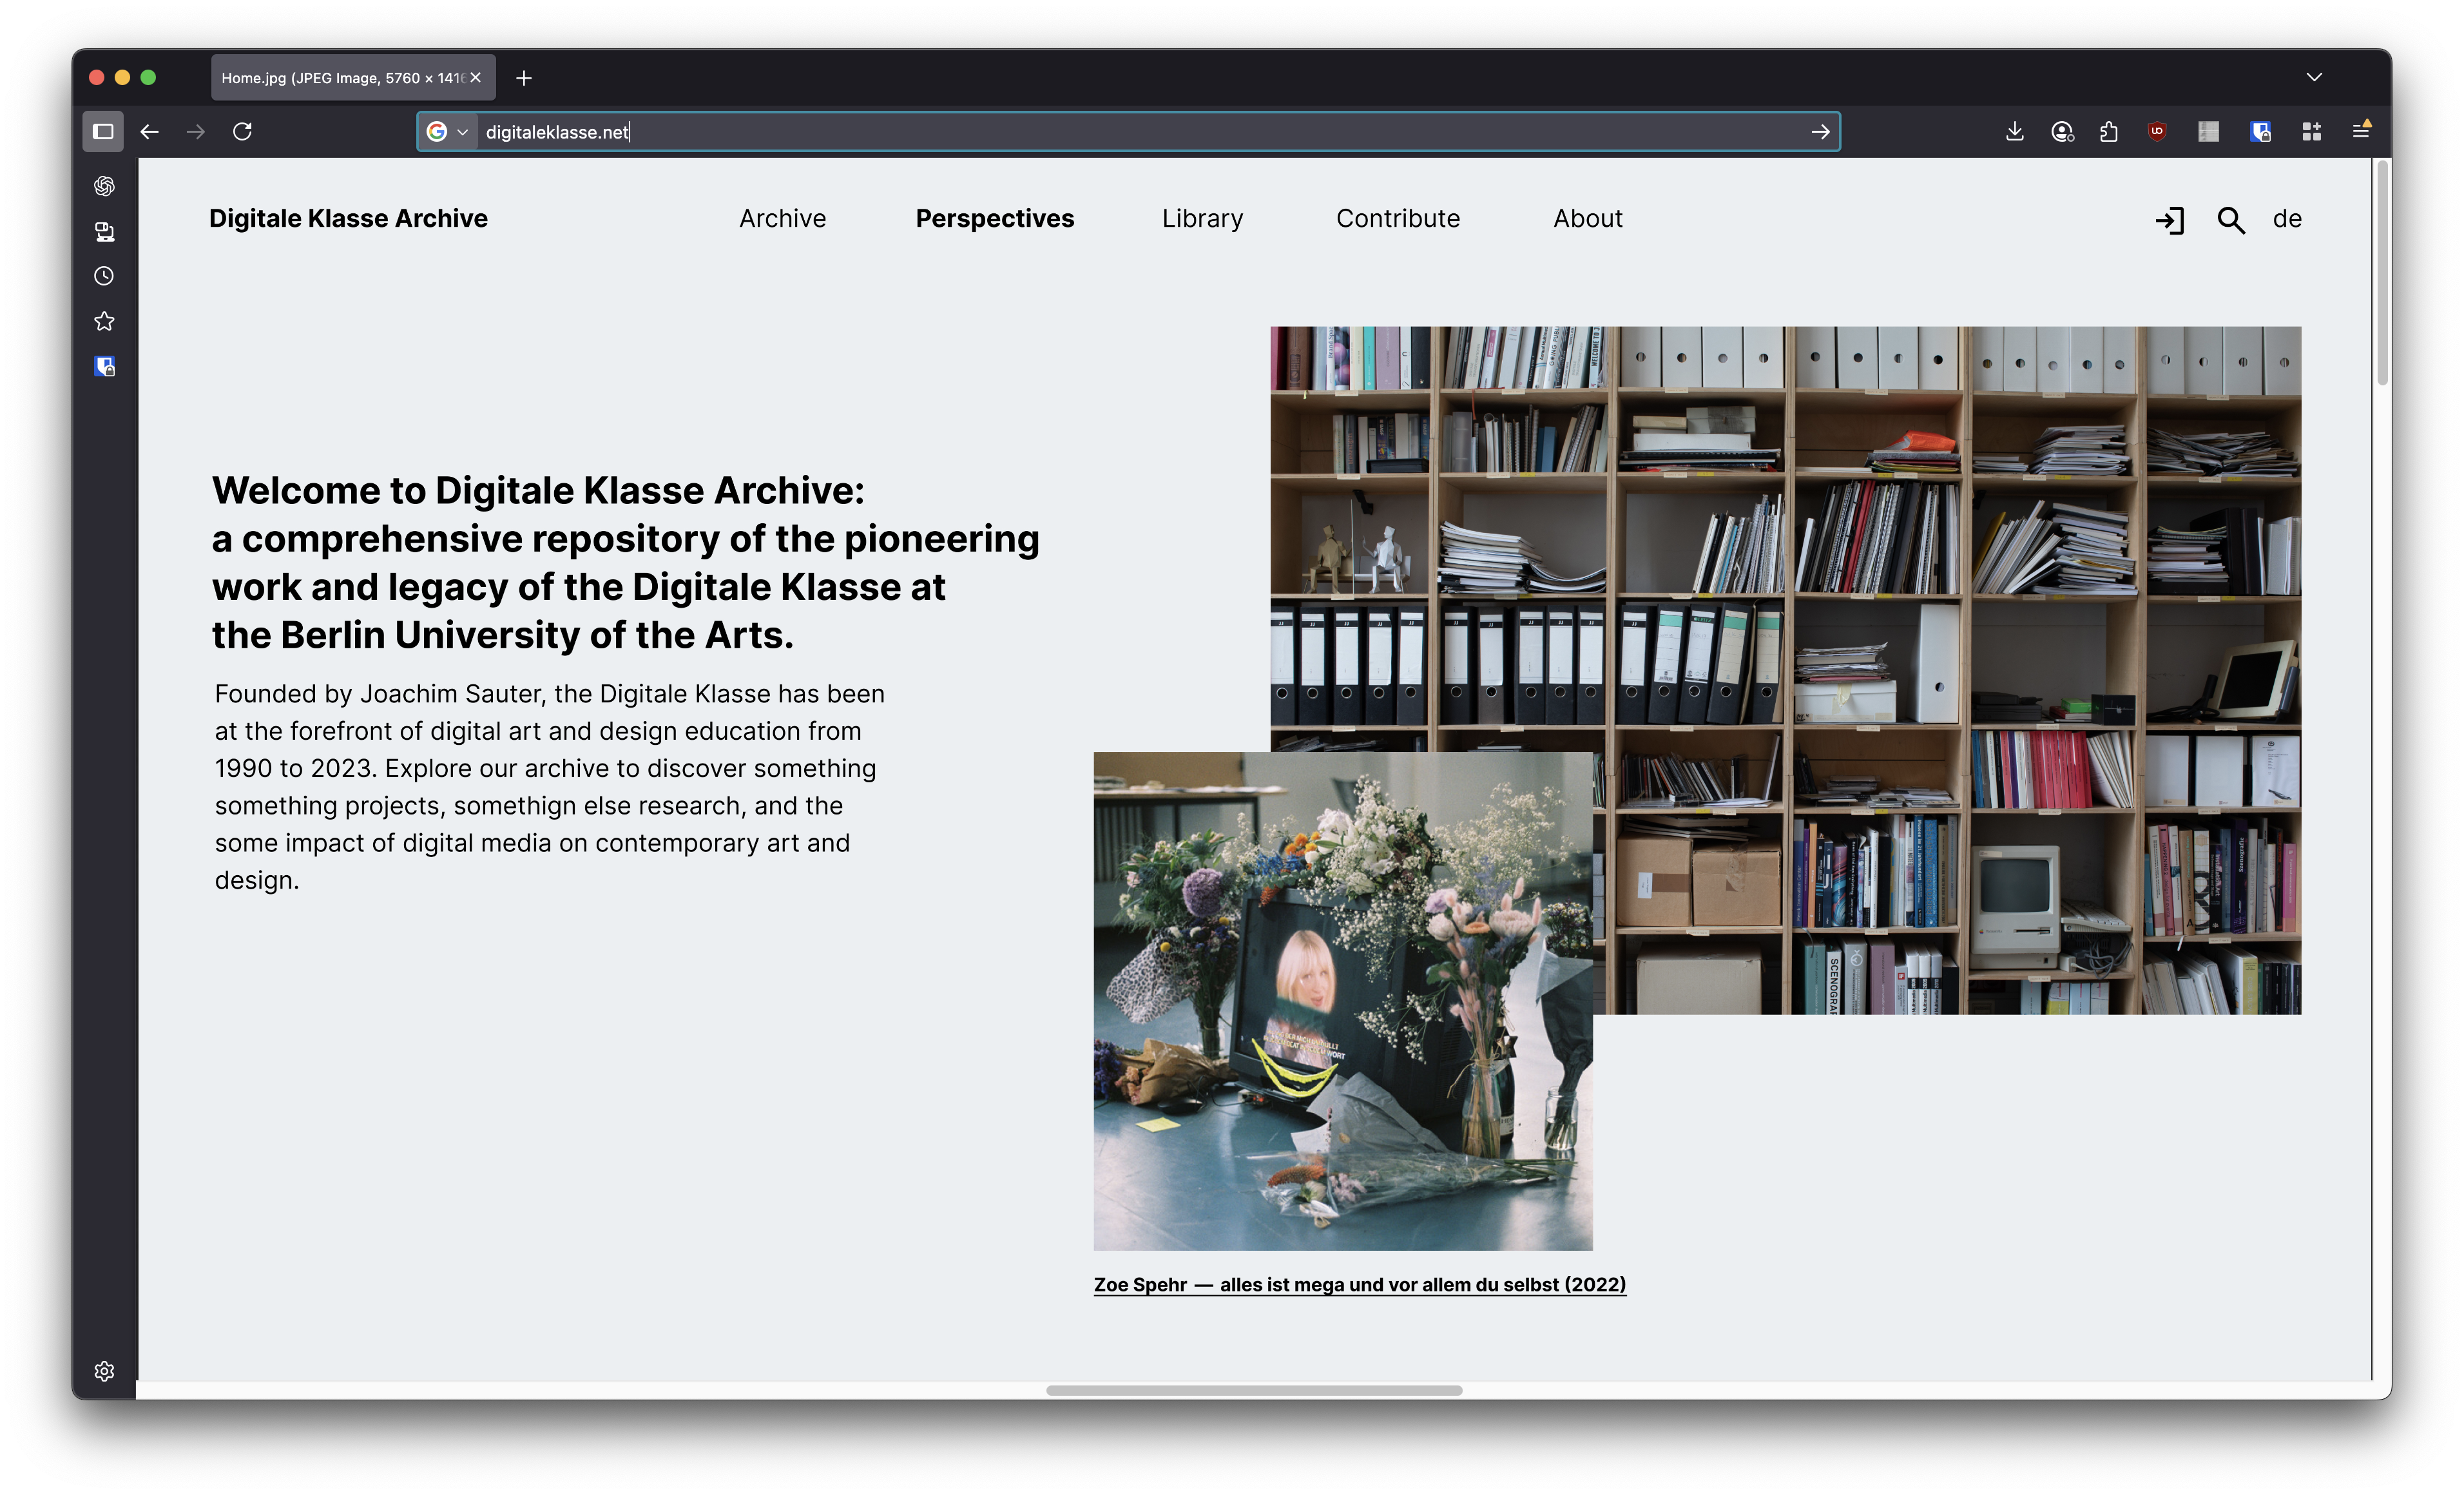Open the synced tabs sidebar icon

point(104,232)
